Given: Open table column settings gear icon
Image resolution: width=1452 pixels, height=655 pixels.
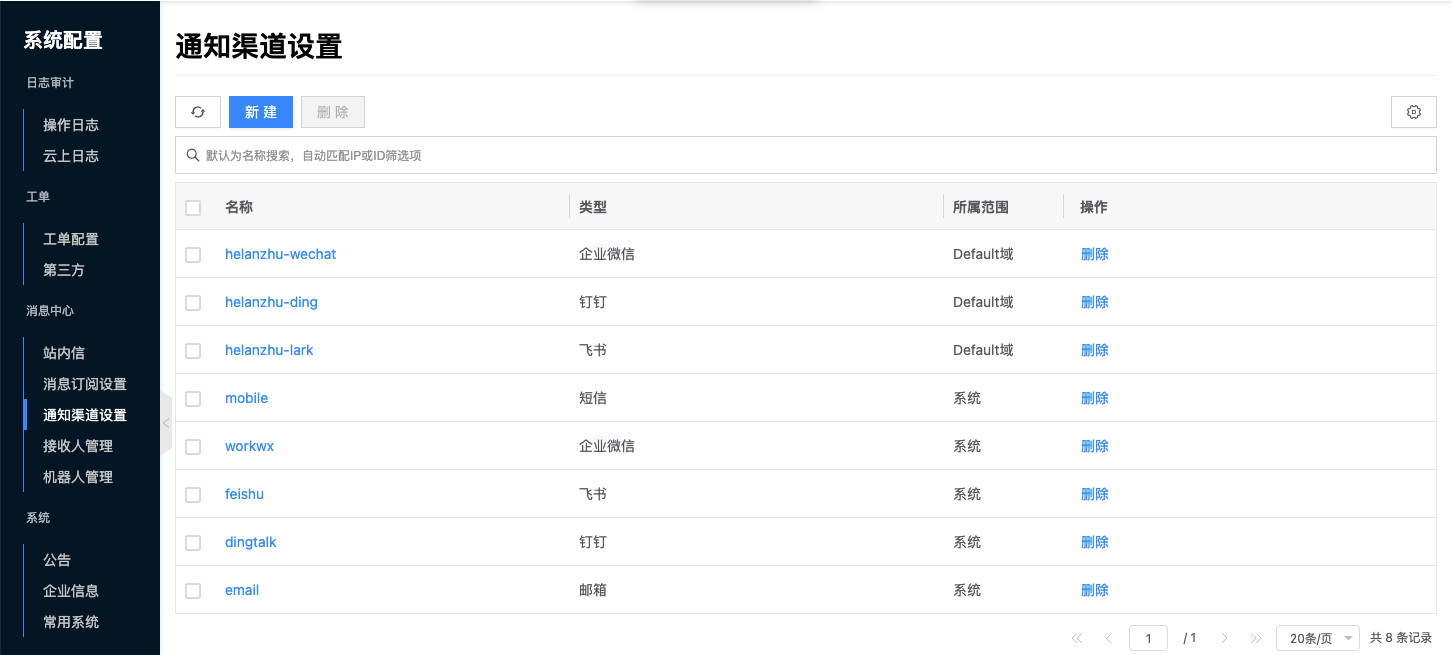Looking at the screenshot, I should (x=1413, y=112).
